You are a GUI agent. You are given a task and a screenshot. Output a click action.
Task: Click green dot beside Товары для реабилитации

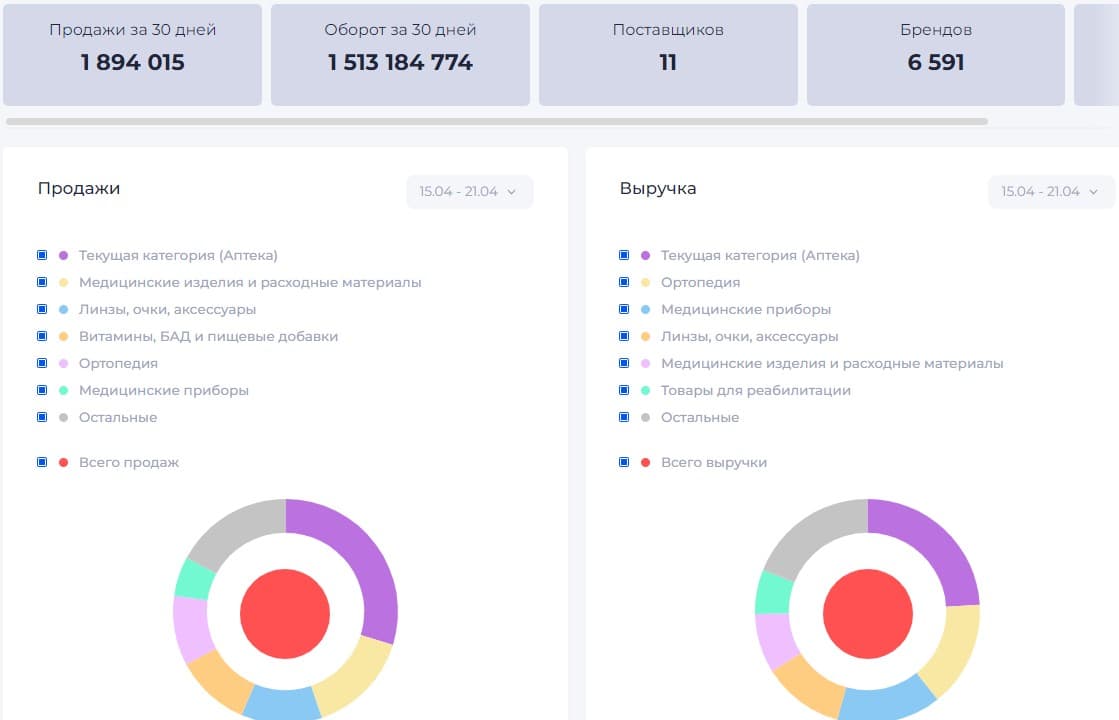pyautogui.click(x=645, y=390)
